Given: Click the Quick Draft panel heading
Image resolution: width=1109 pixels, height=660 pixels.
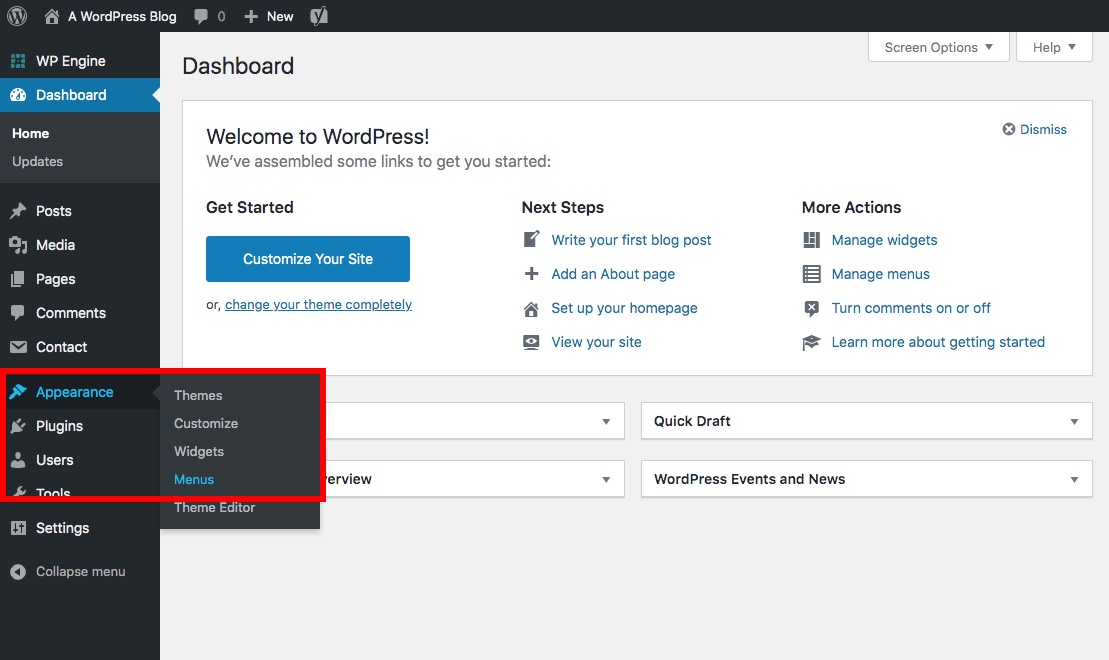Looking at the screenshot, I should (692, 421).
